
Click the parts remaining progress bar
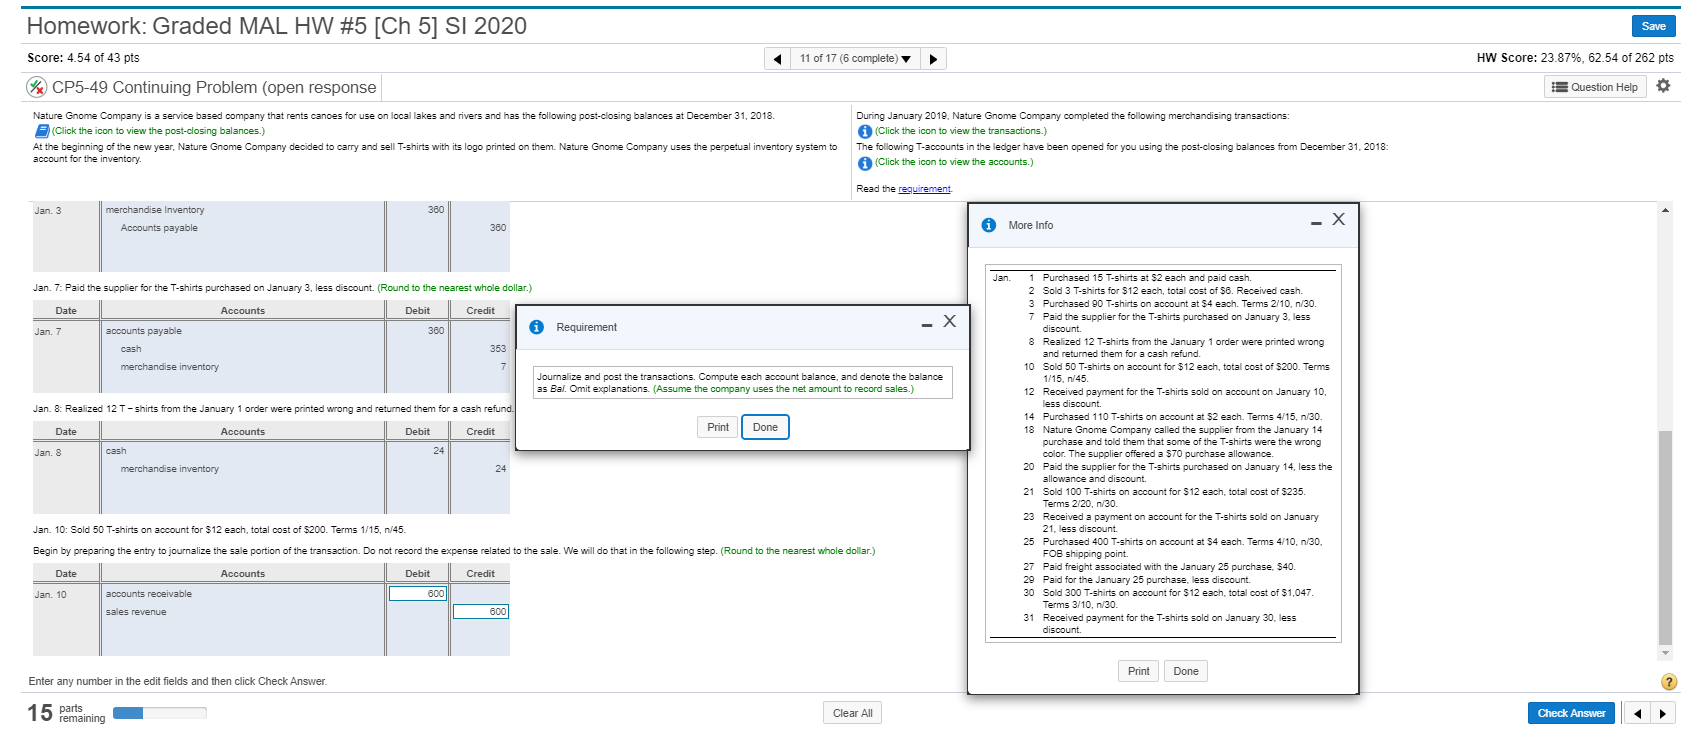coord(159,713)
